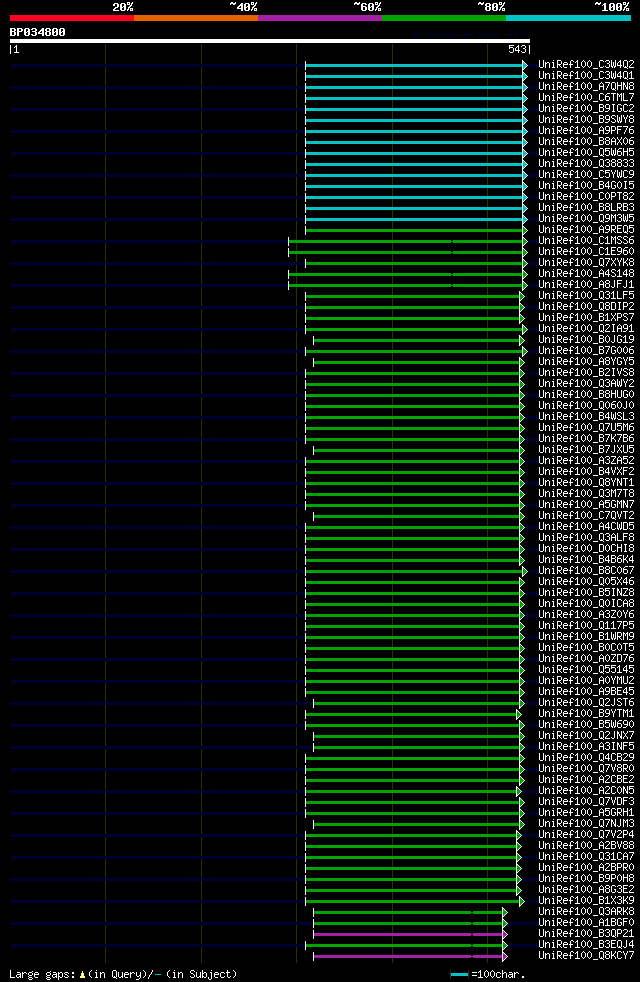Select the UniRef100_Q060J0 label
Screen dimensions: 640x982
click(586, 406)
